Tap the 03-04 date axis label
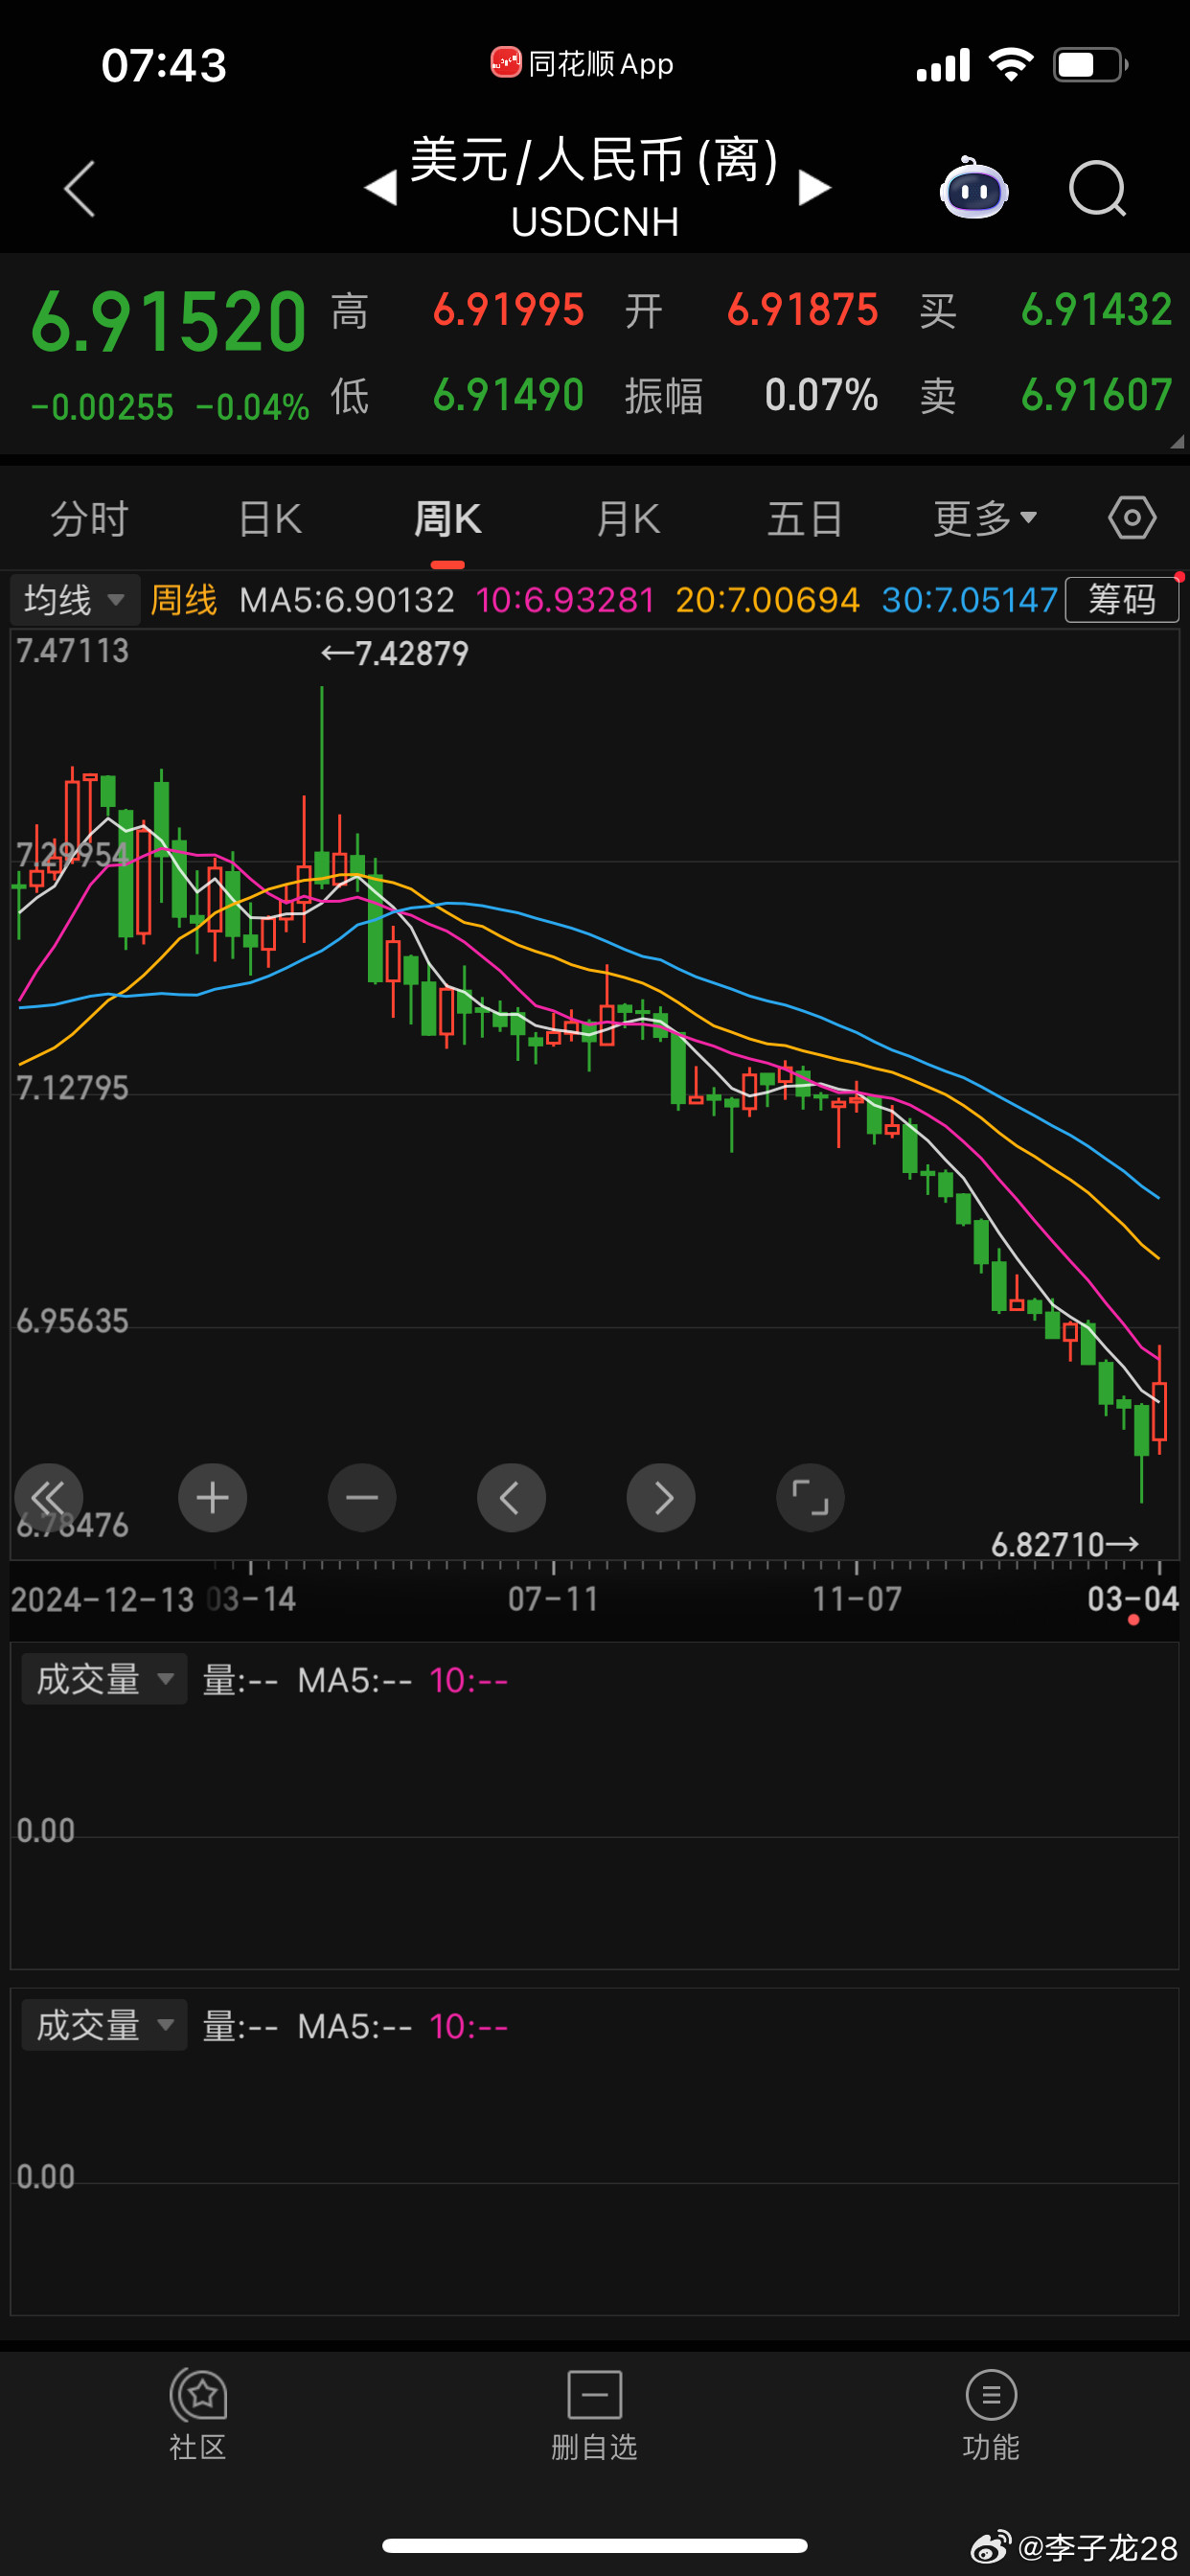Viewport: 1190px width, 2576px height. click(1133, 1599)
